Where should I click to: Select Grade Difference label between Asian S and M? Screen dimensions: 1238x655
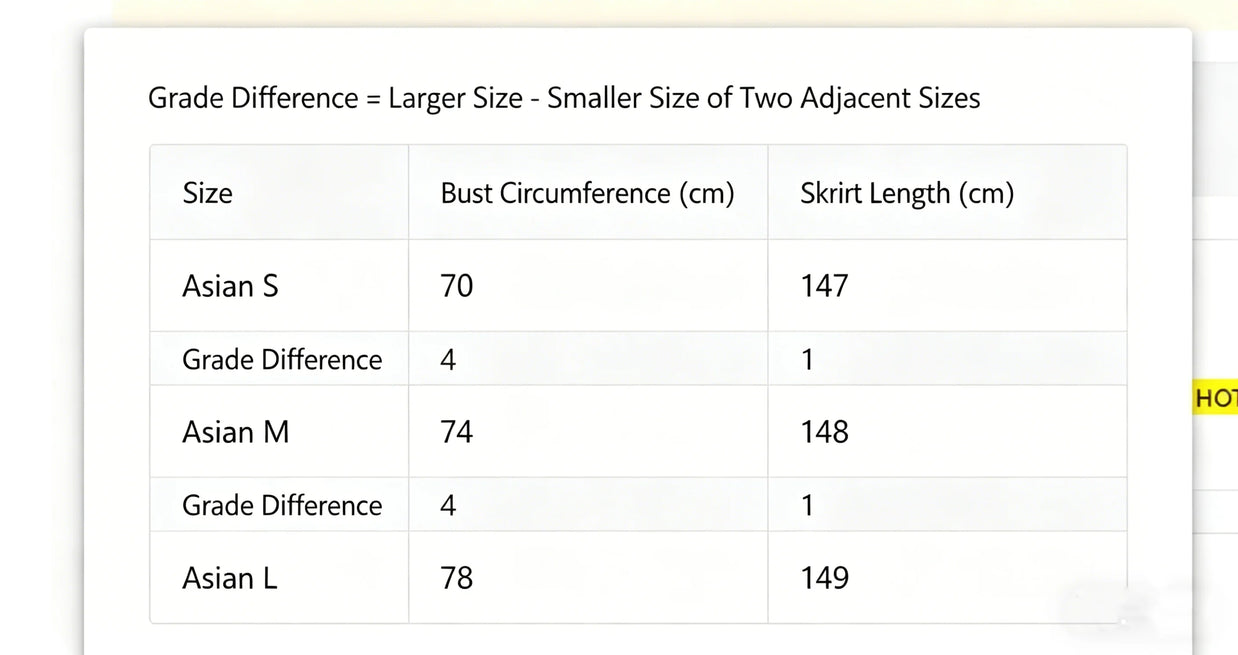coord(282,360)
